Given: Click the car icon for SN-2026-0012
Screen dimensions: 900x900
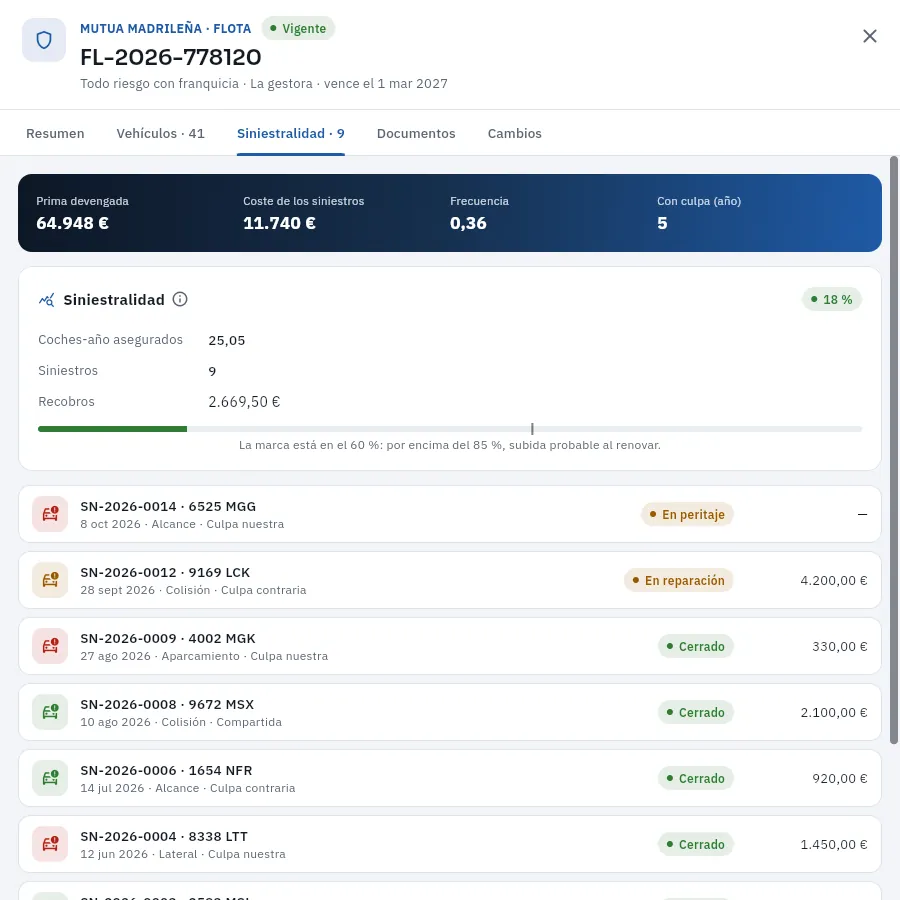Looking at the screenshot, I should tap(50, 580).
